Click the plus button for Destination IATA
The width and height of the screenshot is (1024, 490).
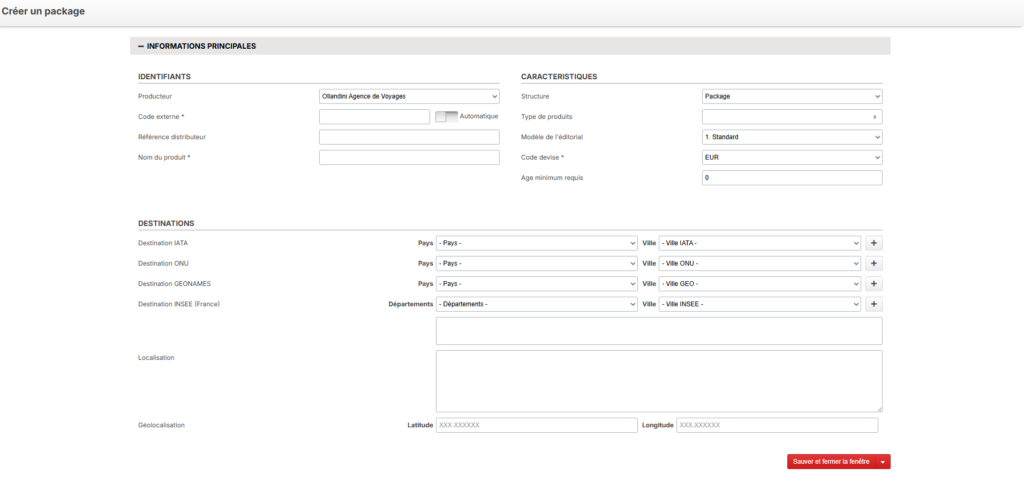point(874,243)
